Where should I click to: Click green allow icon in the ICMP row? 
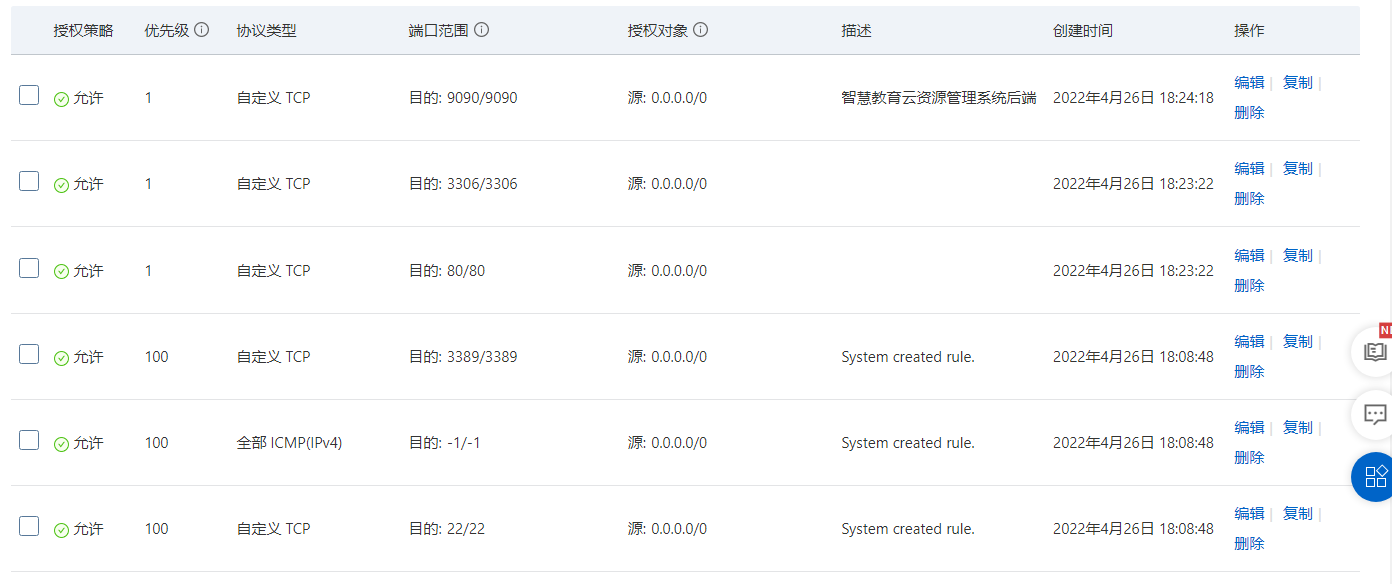click(61, 444)
